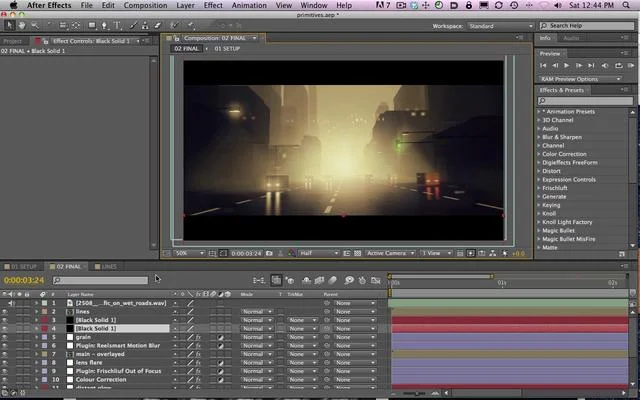Open resolution Half dropdown
The height and width of the screenshot is (400, 640).
tap(319, 253)
